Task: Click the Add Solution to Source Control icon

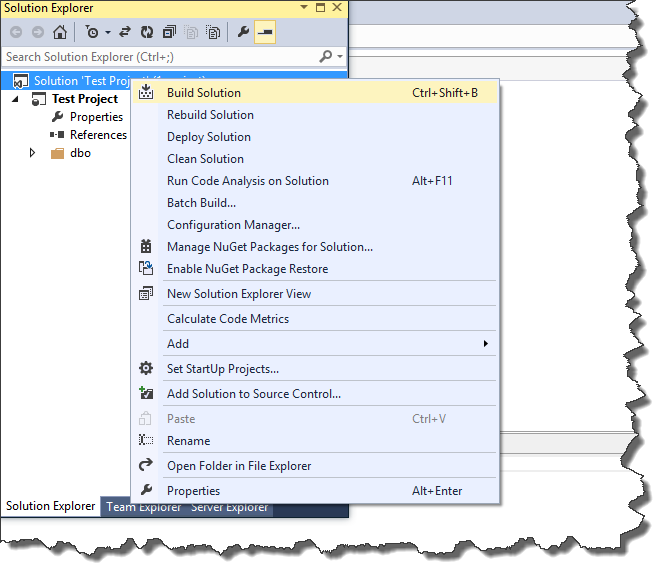Action: coord(146,393)
